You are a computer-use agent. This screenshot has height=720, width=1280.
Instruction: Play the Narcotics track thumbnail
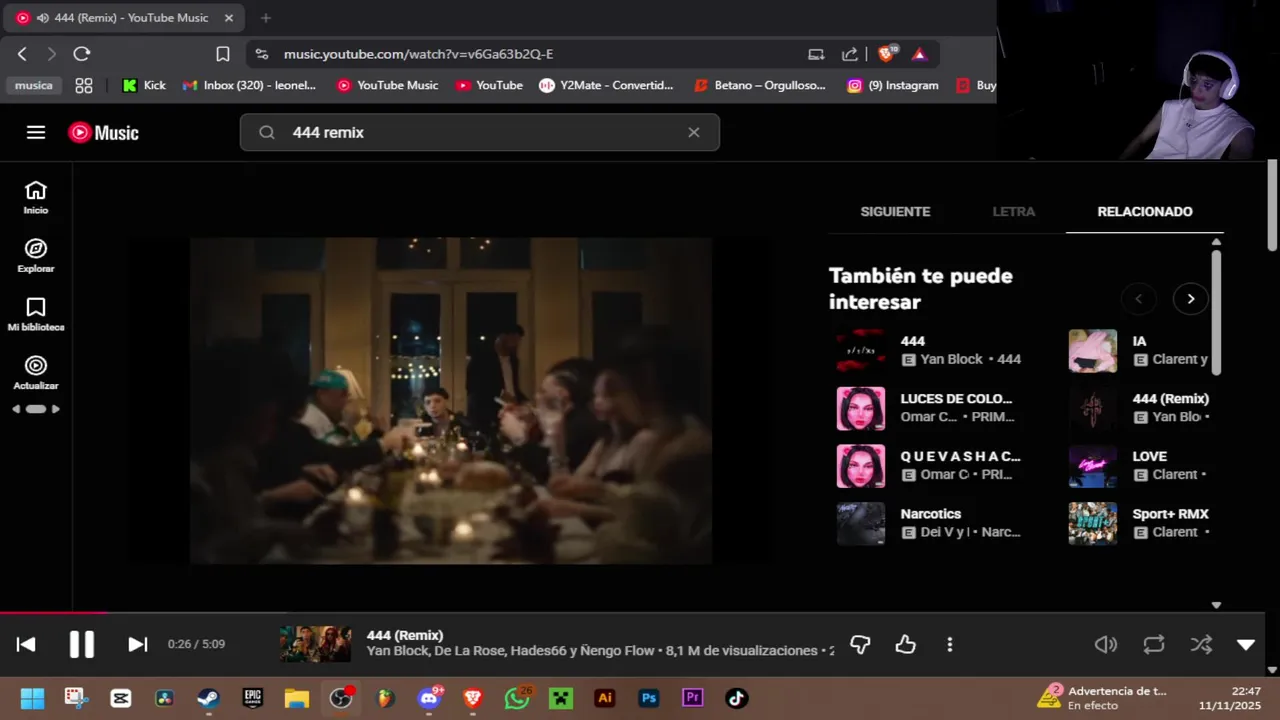coord(861,523)
